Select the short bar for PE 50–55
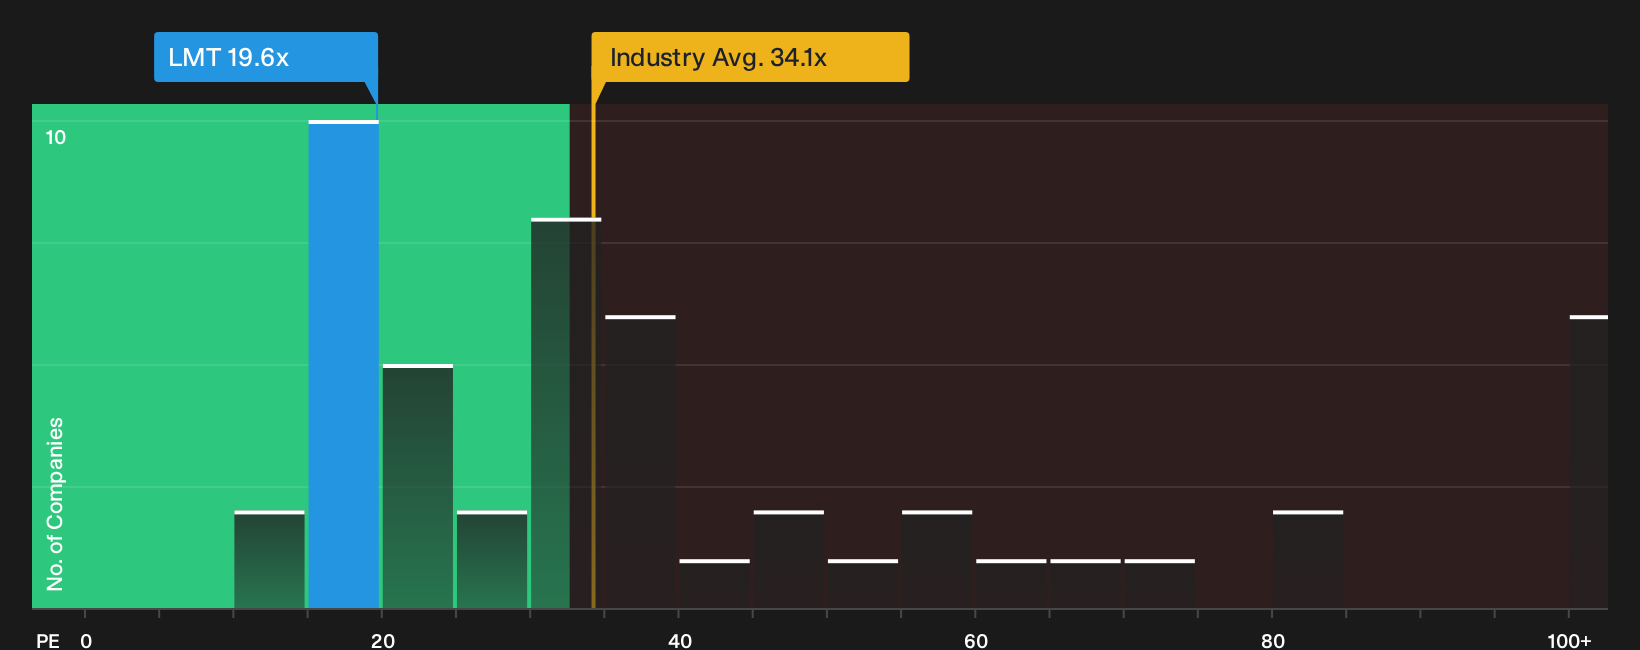Image resolution: width=1640 pixels, height=650 pixels. (x=863, y=583)
